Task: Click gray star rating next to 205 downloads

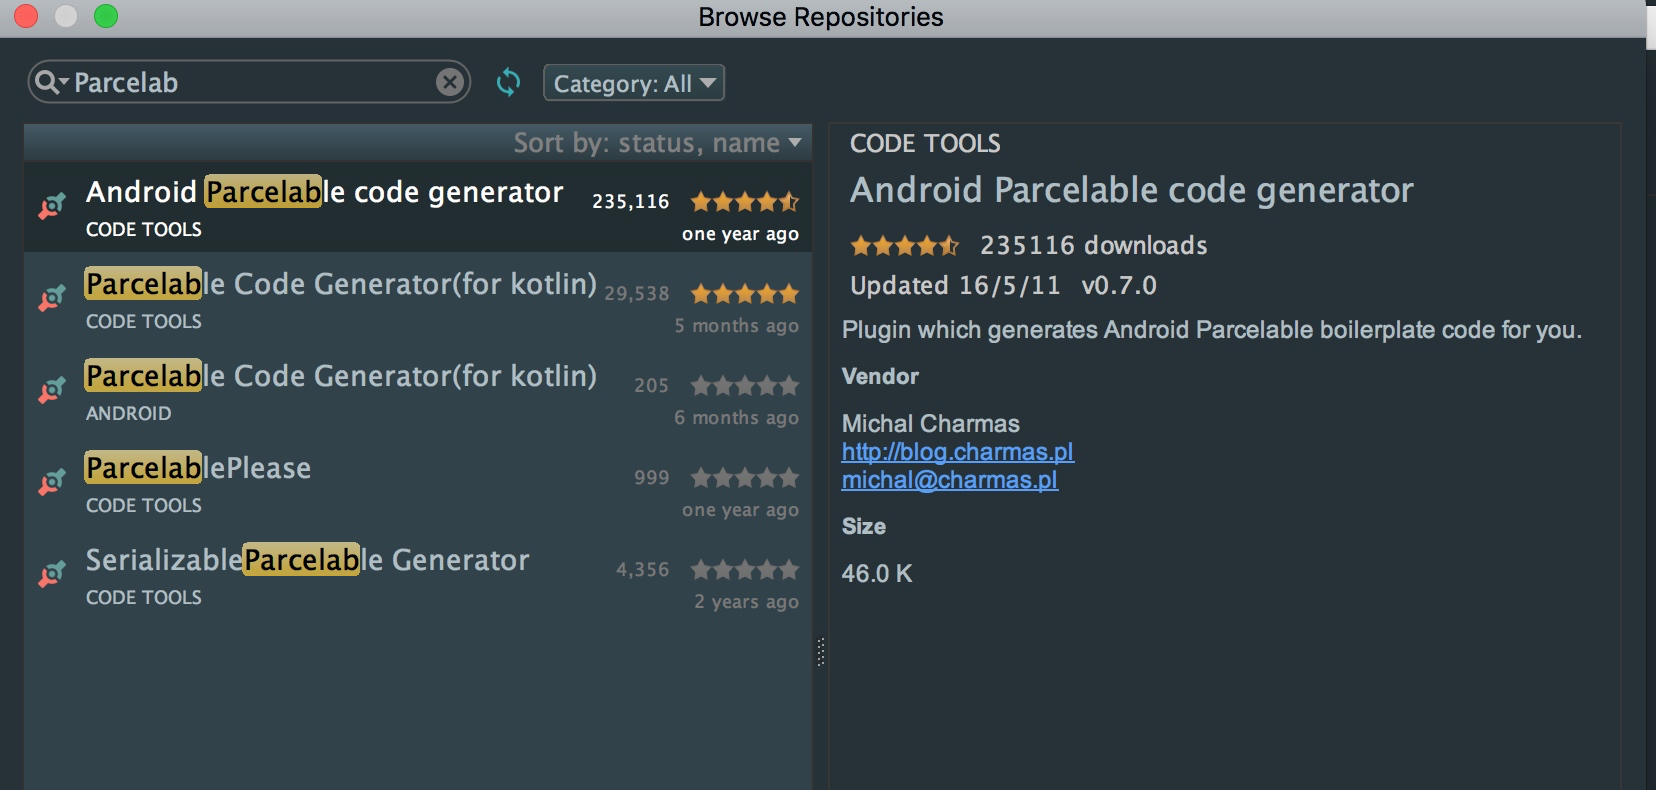Action: pyautogui.click(x=745, y=386)
